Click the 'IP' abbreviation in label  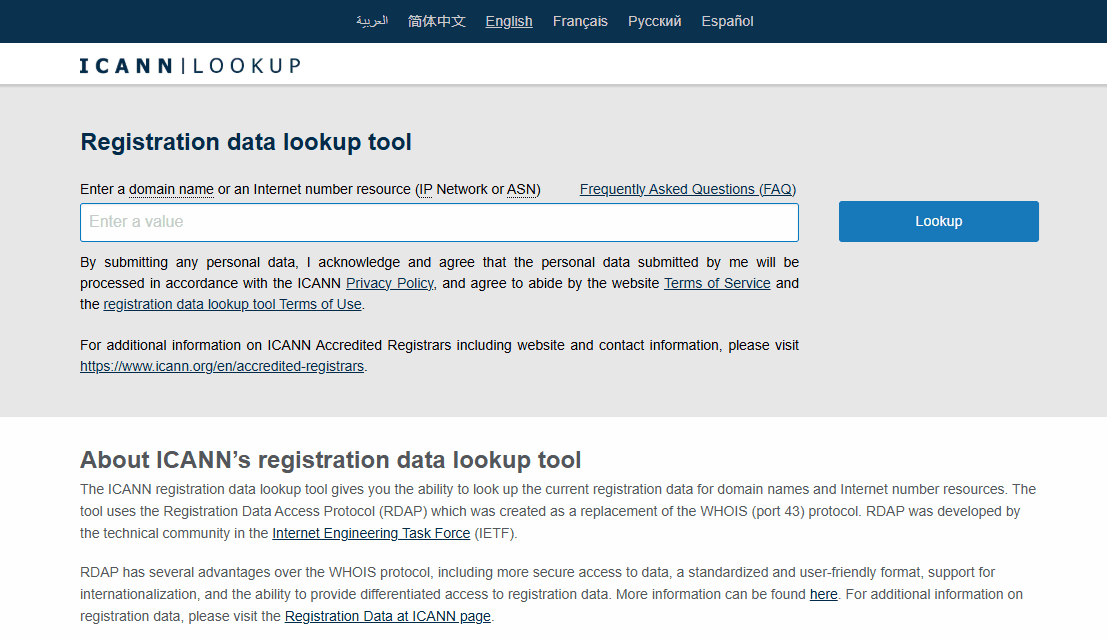[425, 189]
